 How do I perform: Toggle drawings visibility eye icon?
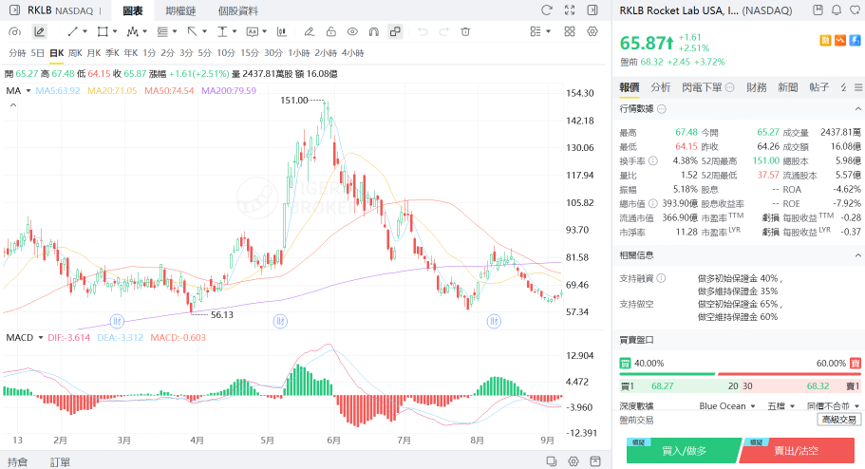352,31
